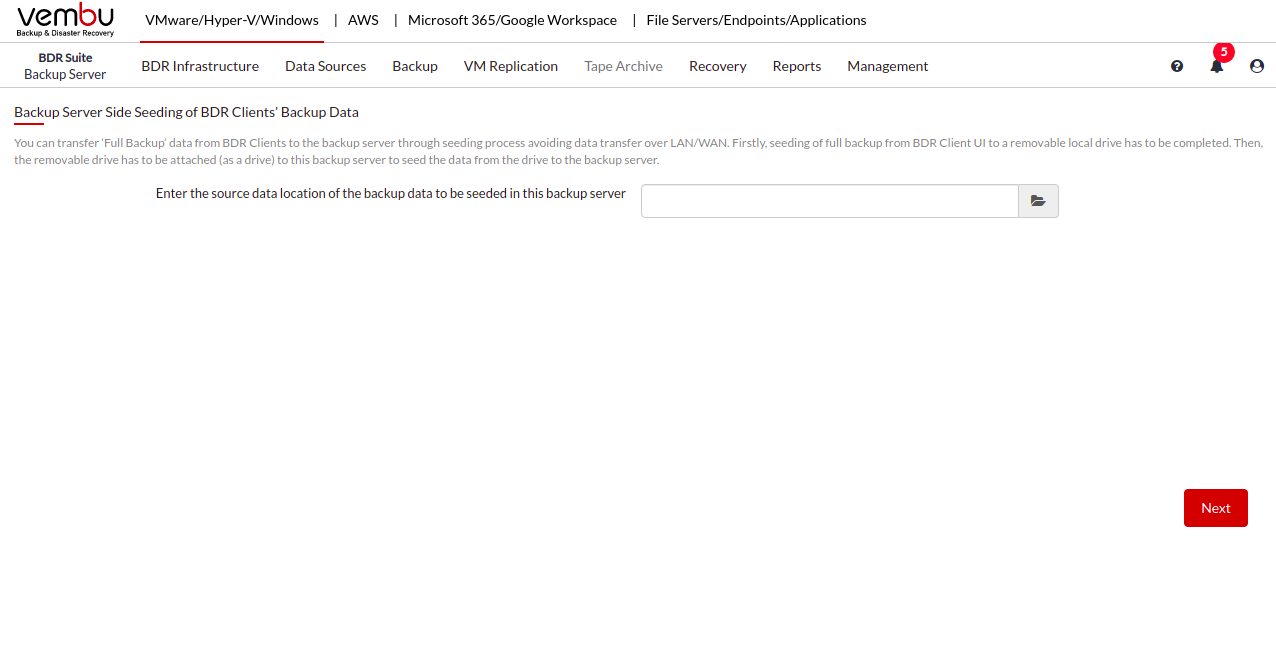
Task: Open Microsoft 365/Google Workspace tab
Action: pos(512,20)
